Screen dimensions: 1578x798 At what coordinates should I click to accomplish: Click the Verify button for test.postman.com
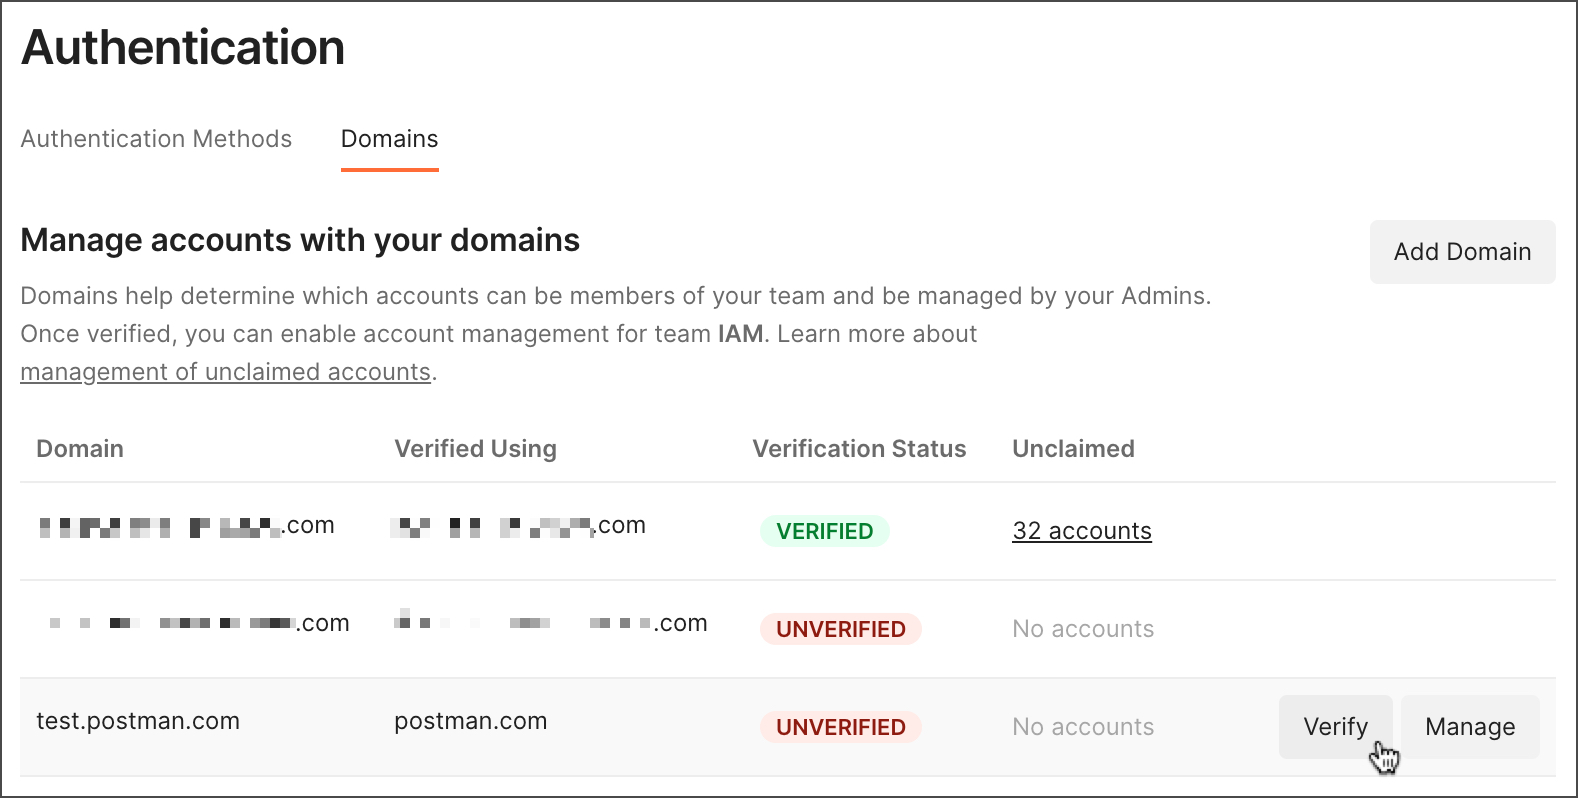(x=1335, y=726)
